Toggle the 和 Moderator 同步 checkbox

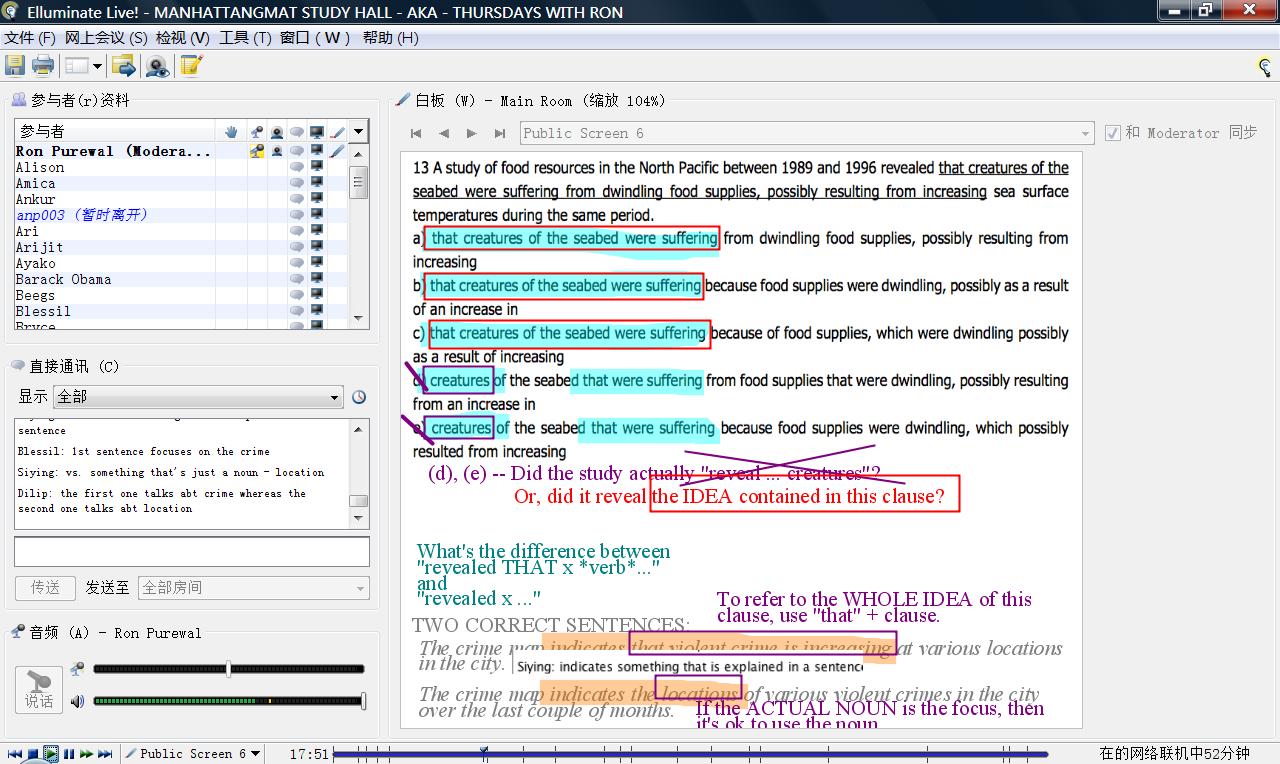[x=1113, y=133]
